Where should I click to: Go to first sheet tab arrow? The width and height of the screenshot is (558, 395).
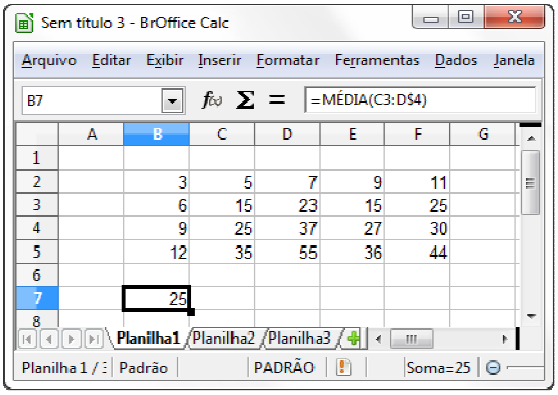(x=27, y=339)
